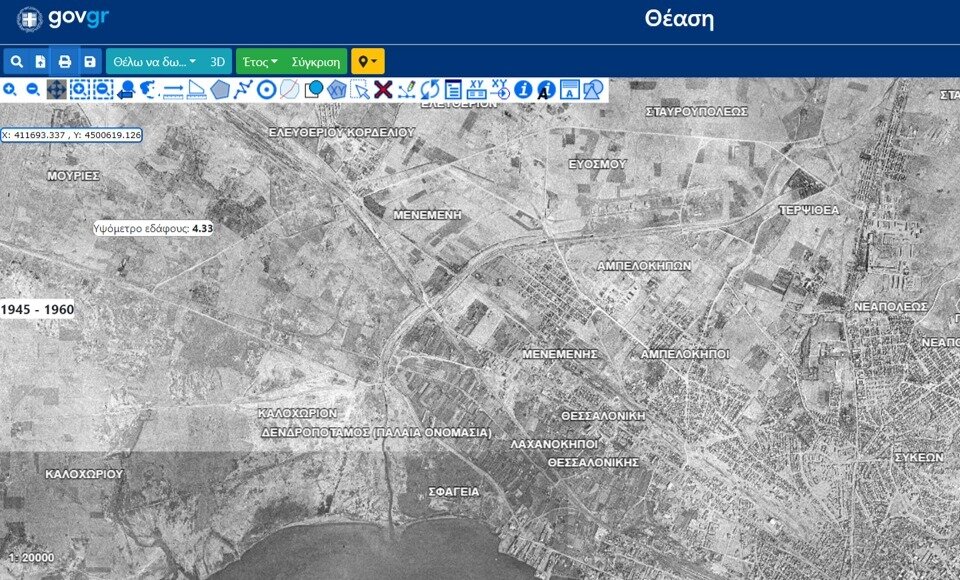The width and height of the screenshot is (960, 580).
Task: Click the 'ΝΕΑΠΟΛΕΩΣ' map label
Action: [x=891, y=306]
